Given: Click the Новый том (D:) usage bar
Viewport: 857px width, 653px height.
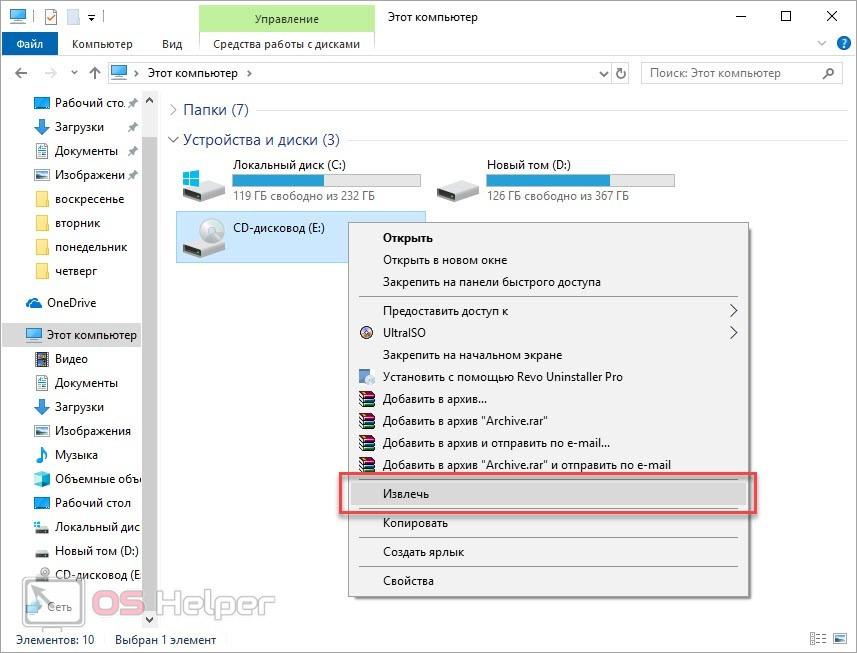Looking at the screenshot, I should point(580,180).
